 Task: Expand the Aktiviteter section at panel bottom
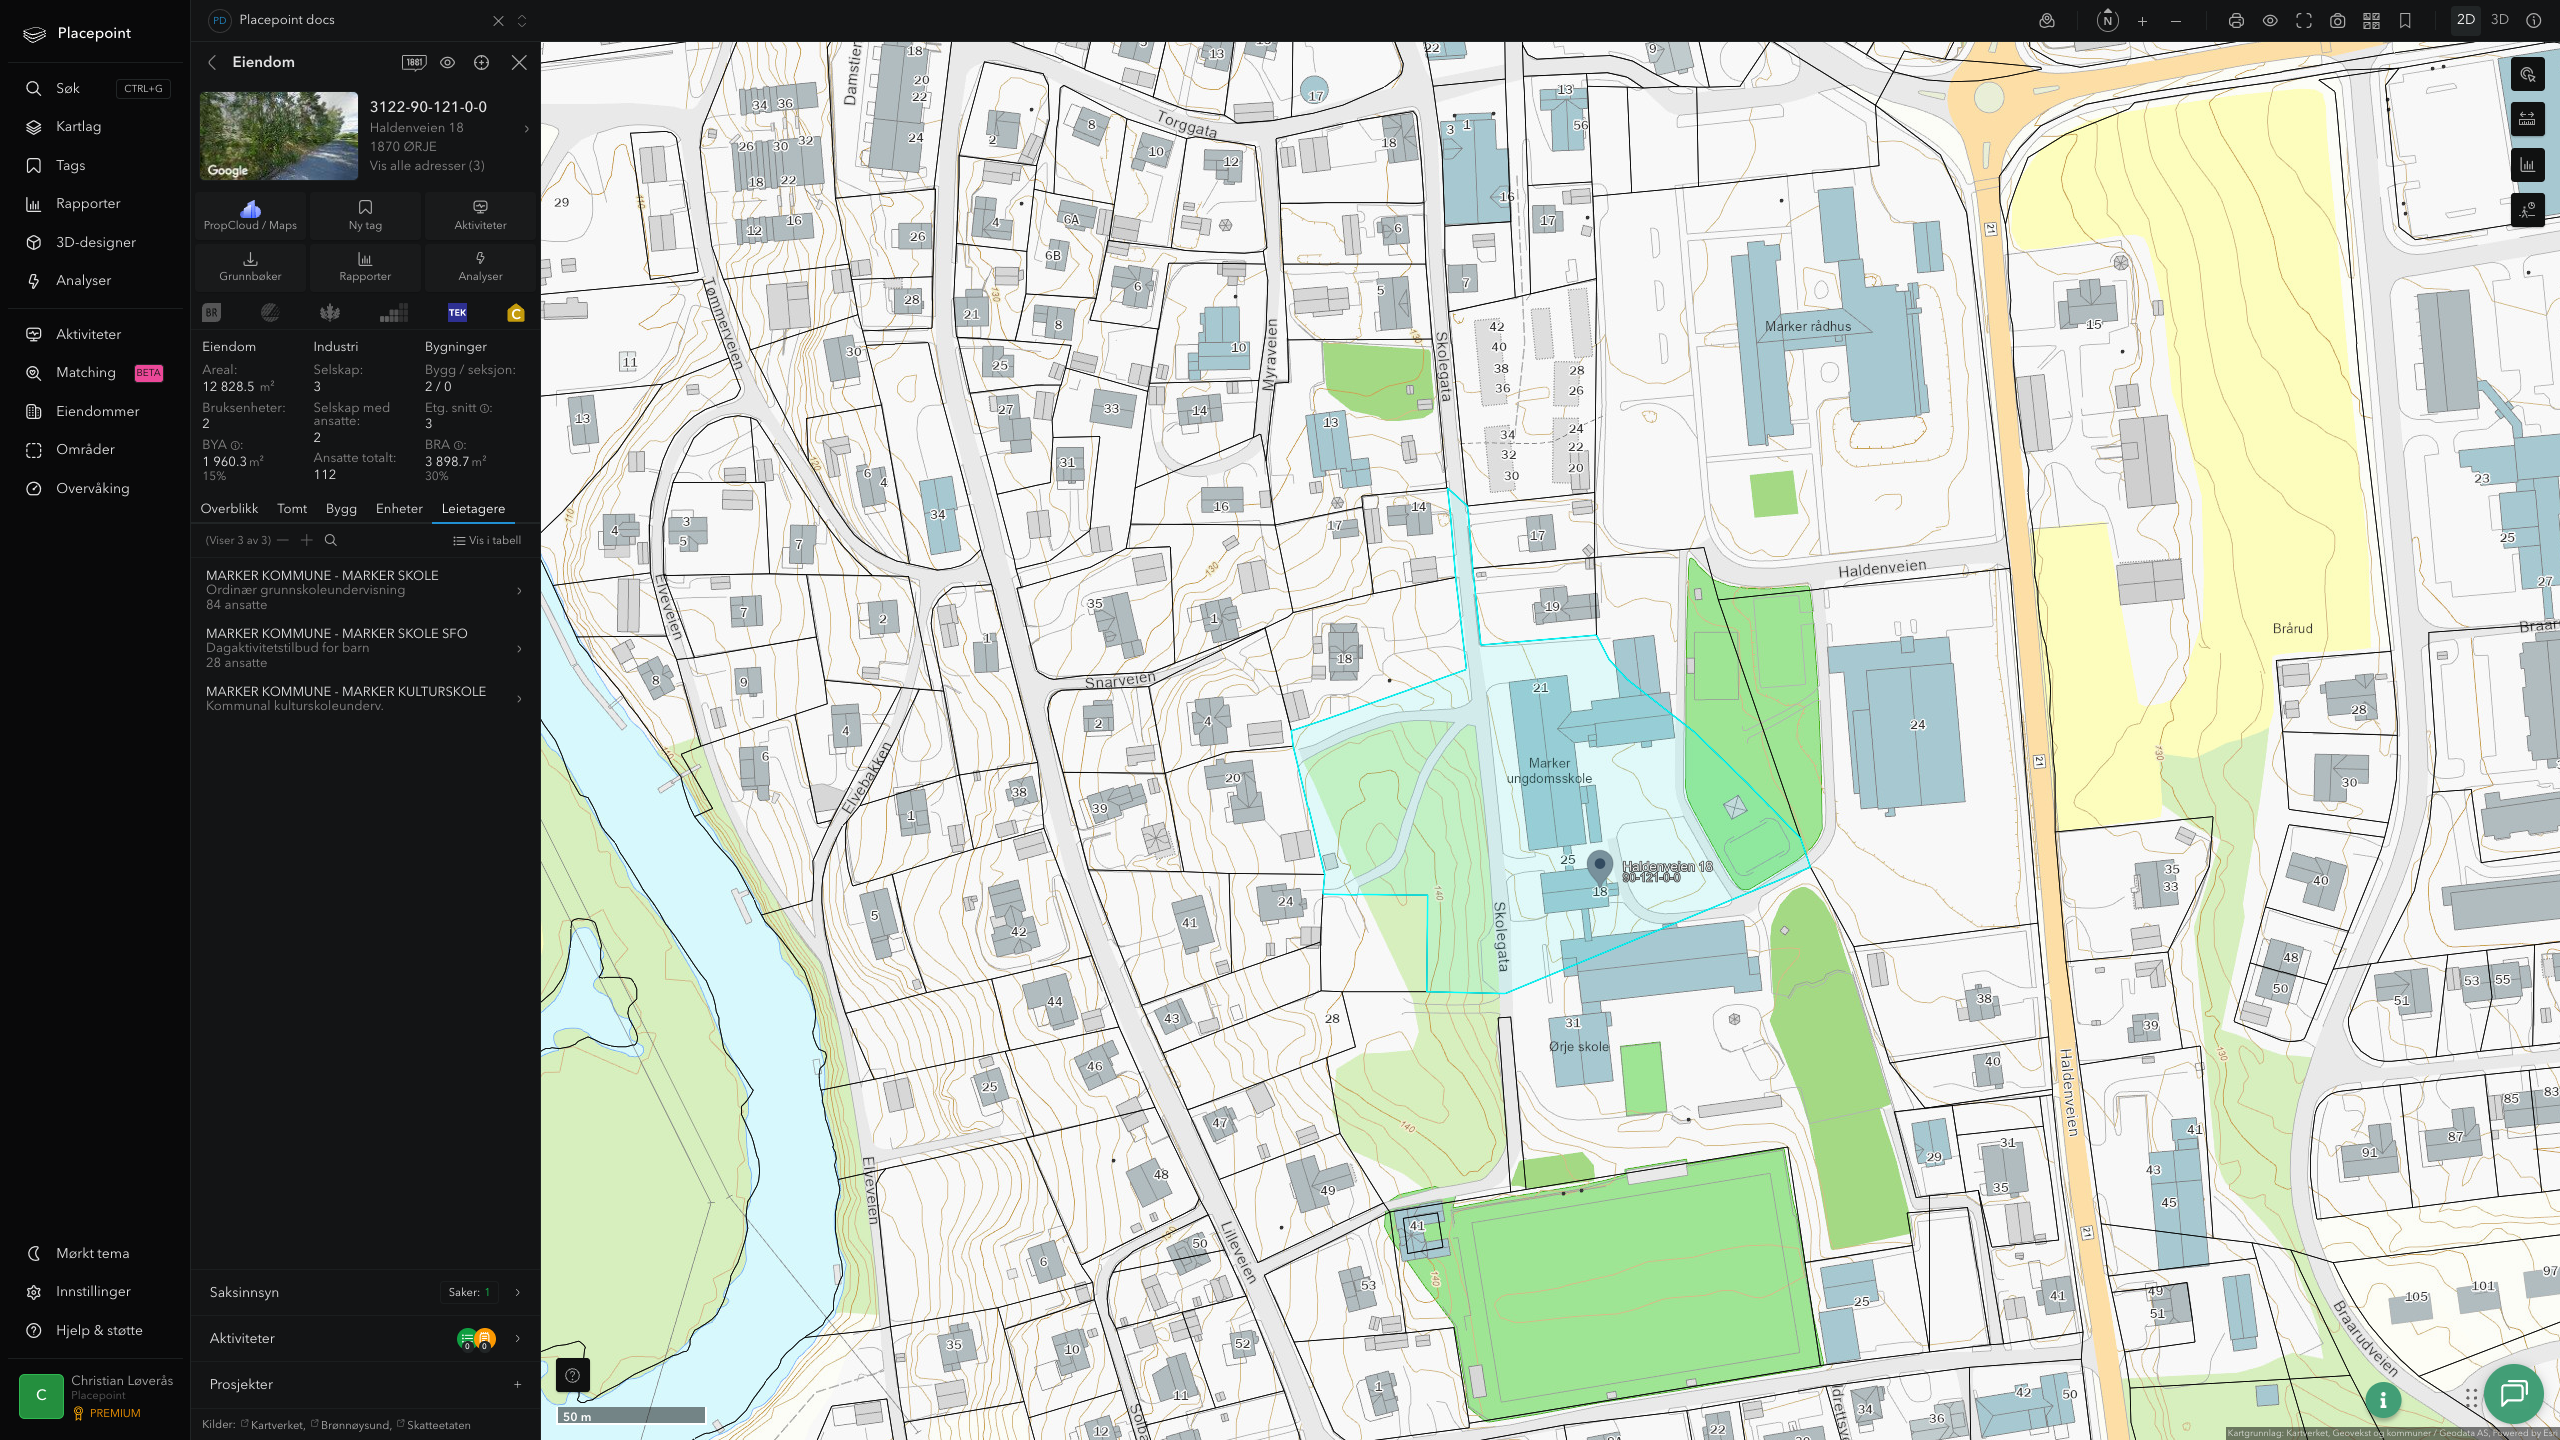click(x=365, y=1338)
